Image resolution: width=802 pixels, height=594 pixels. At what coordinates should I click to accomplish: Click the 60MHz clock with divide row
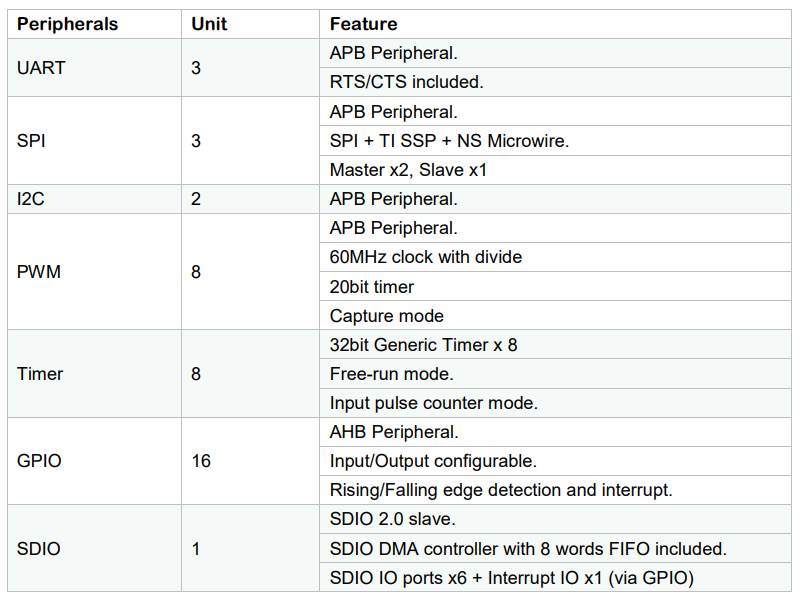click(555, 257)
